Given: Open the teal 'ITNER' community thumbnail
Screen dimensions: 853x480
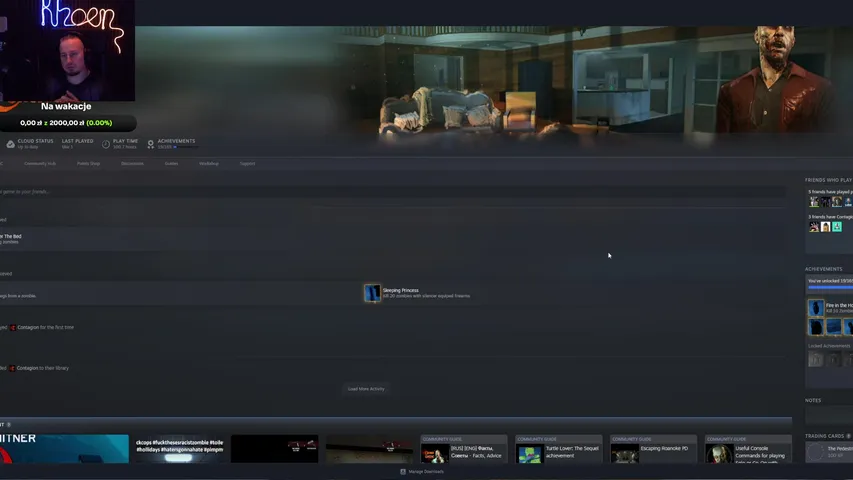Looking at the screenshot, I should (64, 449).
